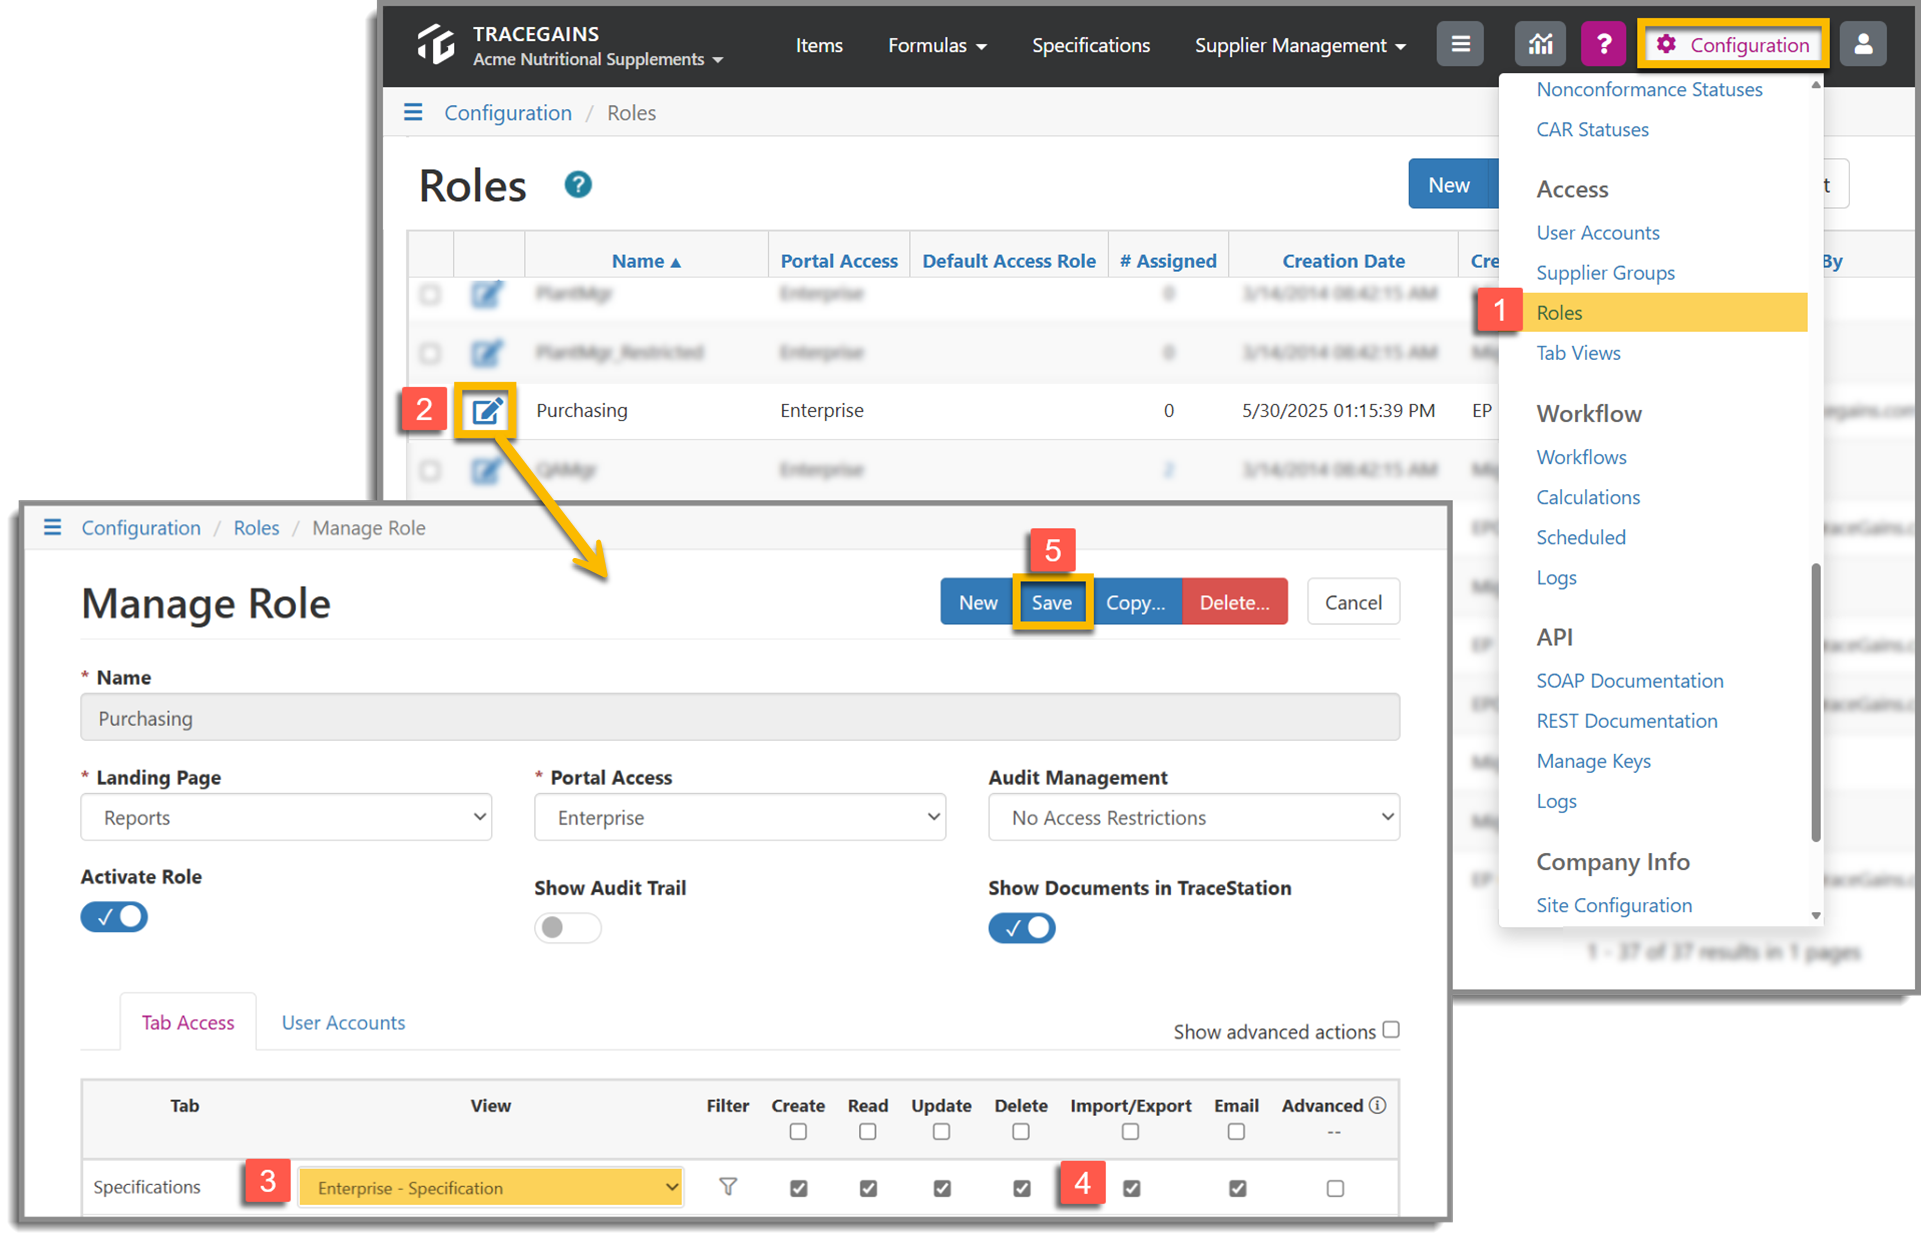The height and width of the screenshot is (1241, 1921).
Task: Uncheck Specifications Create permission checkbox
Action: tap(799, 1188)
